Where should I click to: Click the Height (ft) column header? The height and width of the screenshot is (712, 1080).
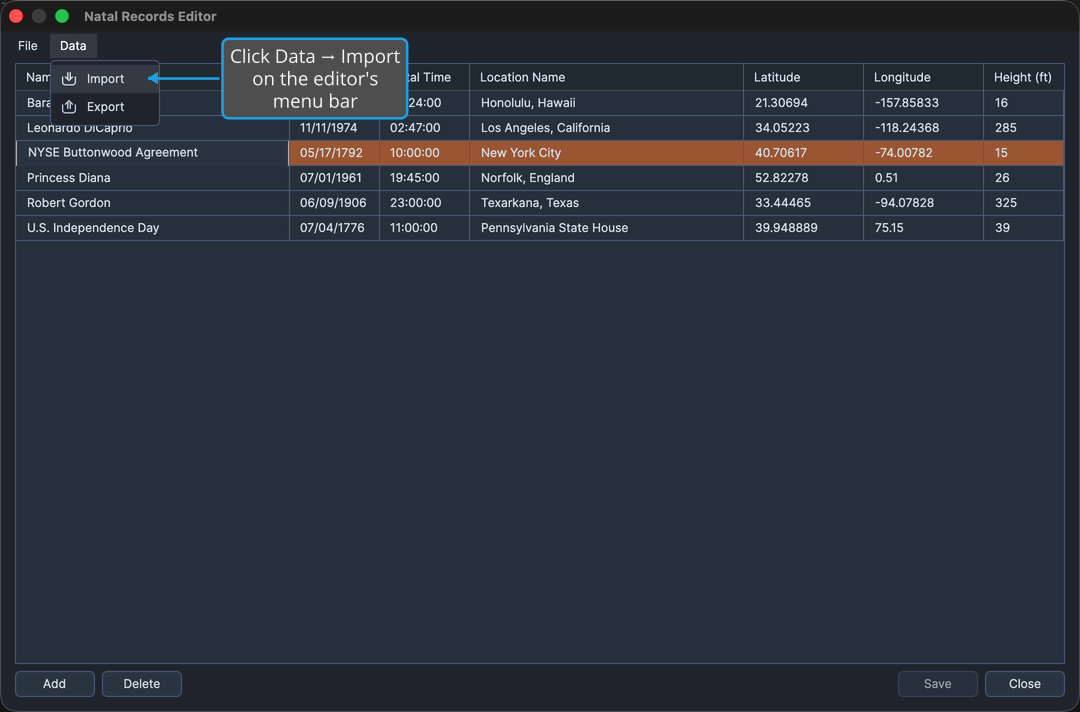click(1024, 77)
